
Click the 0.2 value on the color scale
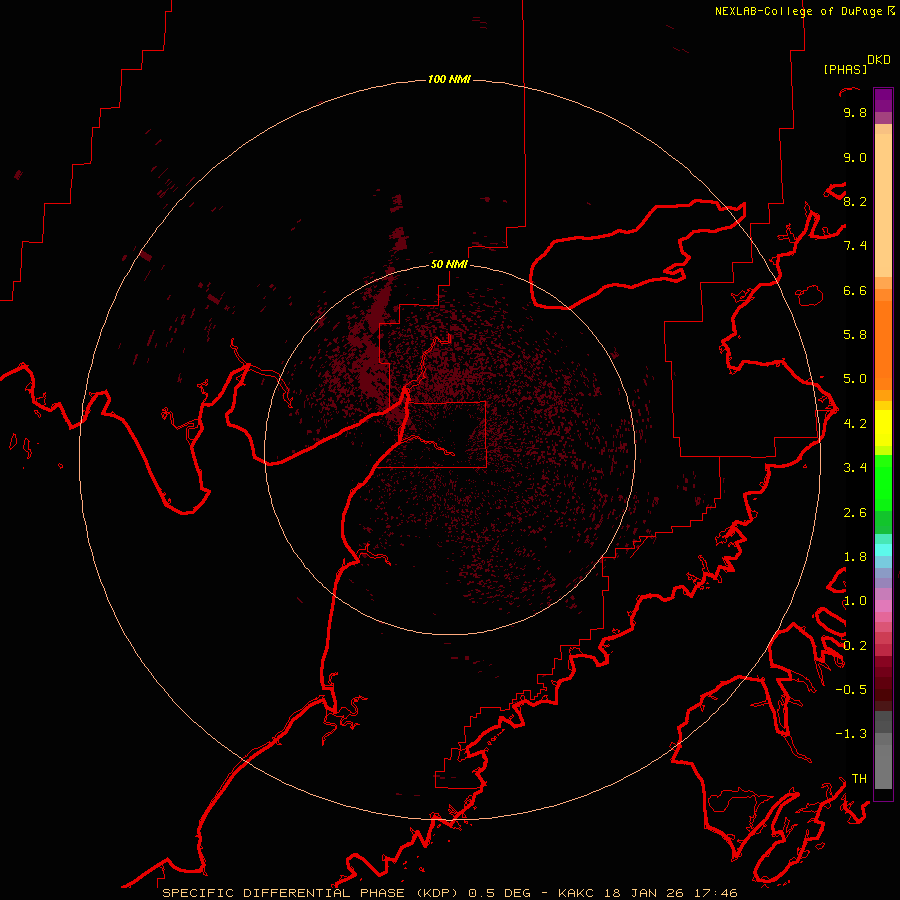[x=855, y=646]
